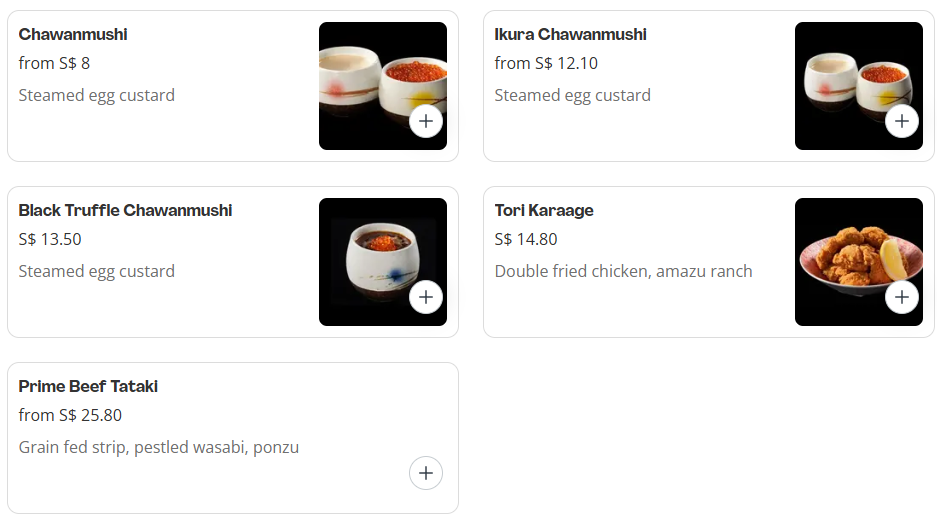The image size is (937, 516).
Task: Add Chawanmushi to cart with plus icon
Action: 426,121
